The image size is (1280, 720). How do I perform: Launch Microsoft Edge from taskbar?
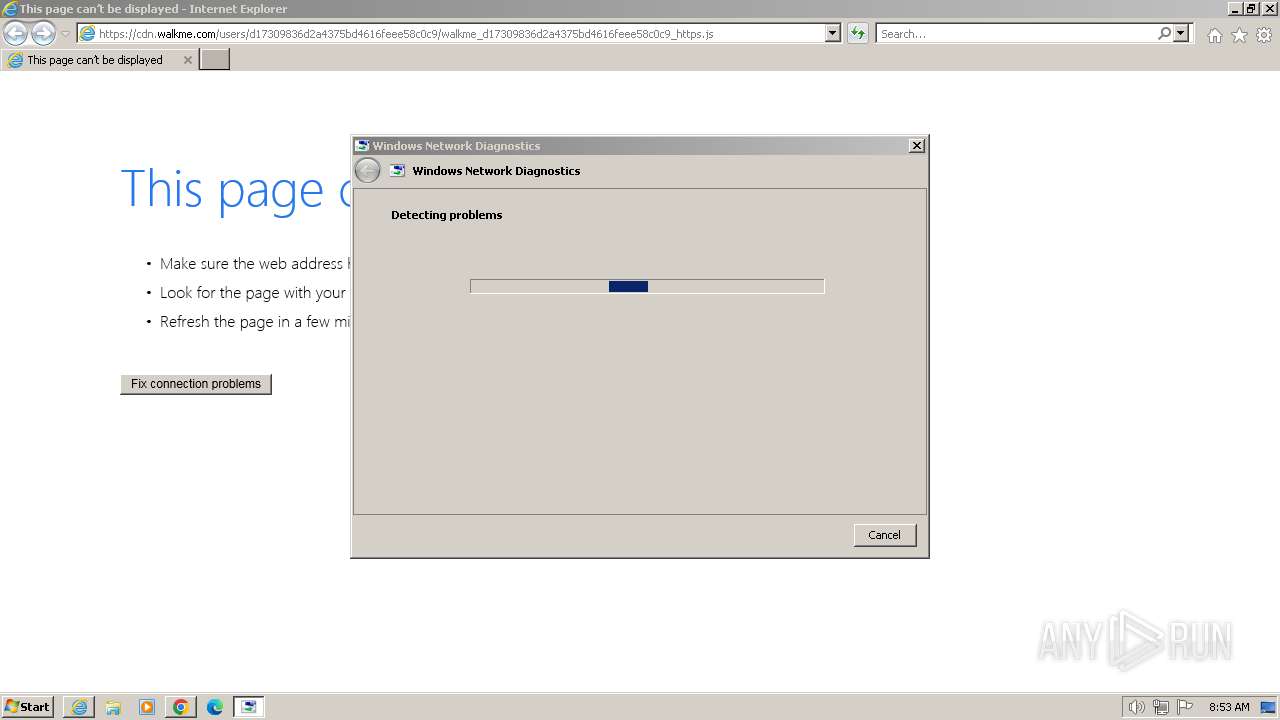coord(215,707)
